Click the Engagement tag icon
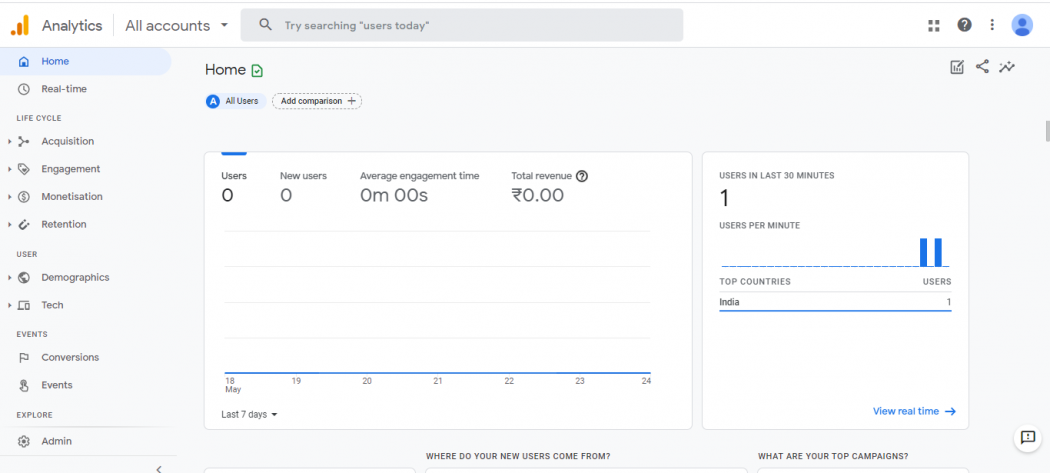Screen dimensions: 1050x473 tap(24, 169)
